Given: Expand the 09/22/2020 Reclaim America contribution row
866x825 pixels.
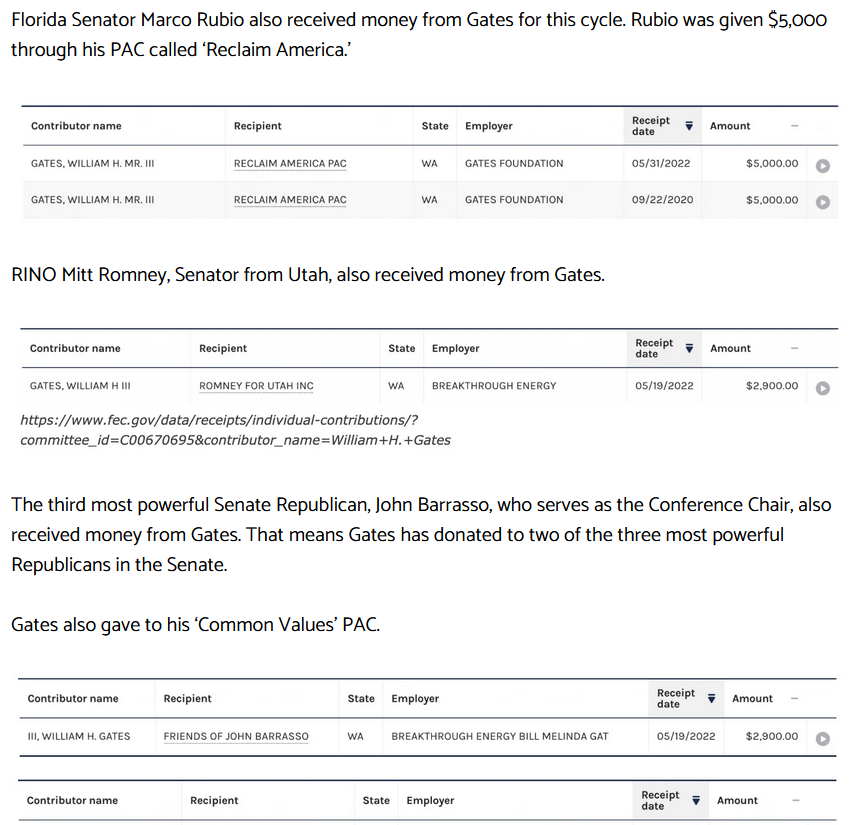Looking at the screenshot, I should click(822, 201).
